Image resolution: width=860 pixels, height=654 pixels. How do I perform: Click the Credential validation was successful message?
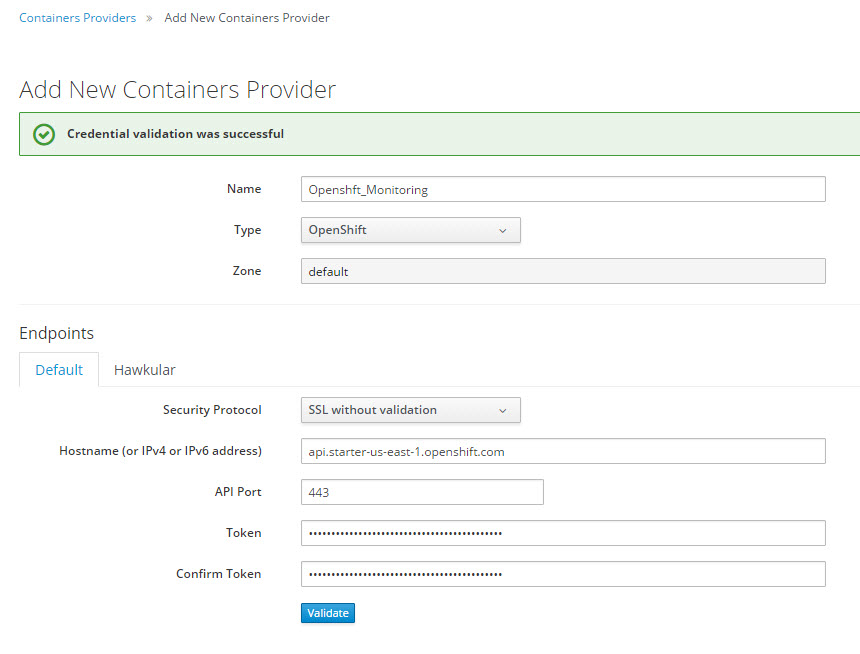[175, 134]
